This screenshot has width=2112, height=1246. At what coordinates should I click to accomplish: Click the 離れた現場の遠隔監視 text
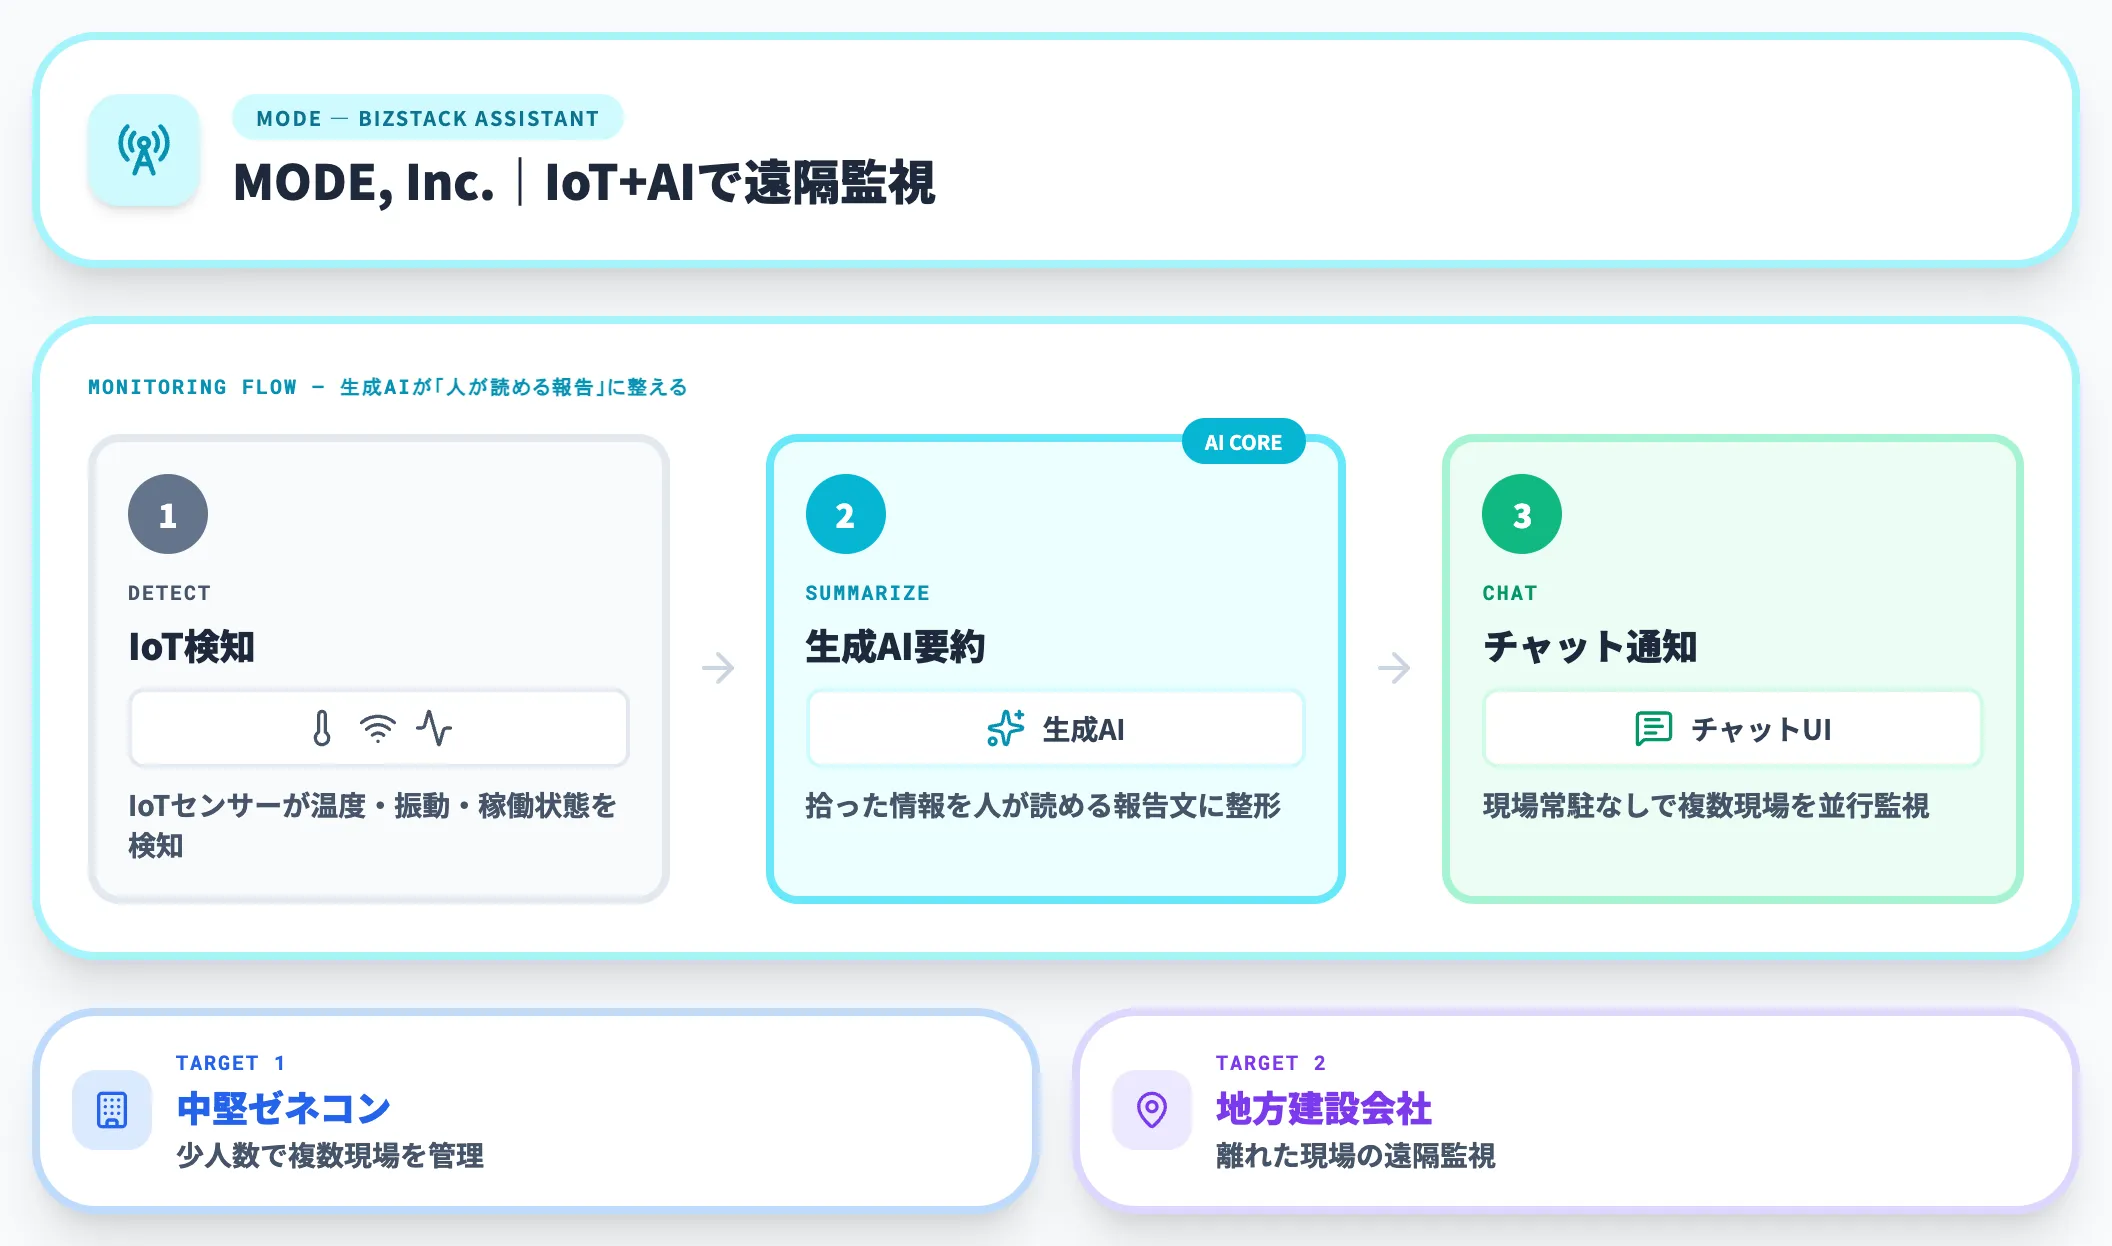[1356, 1156]
